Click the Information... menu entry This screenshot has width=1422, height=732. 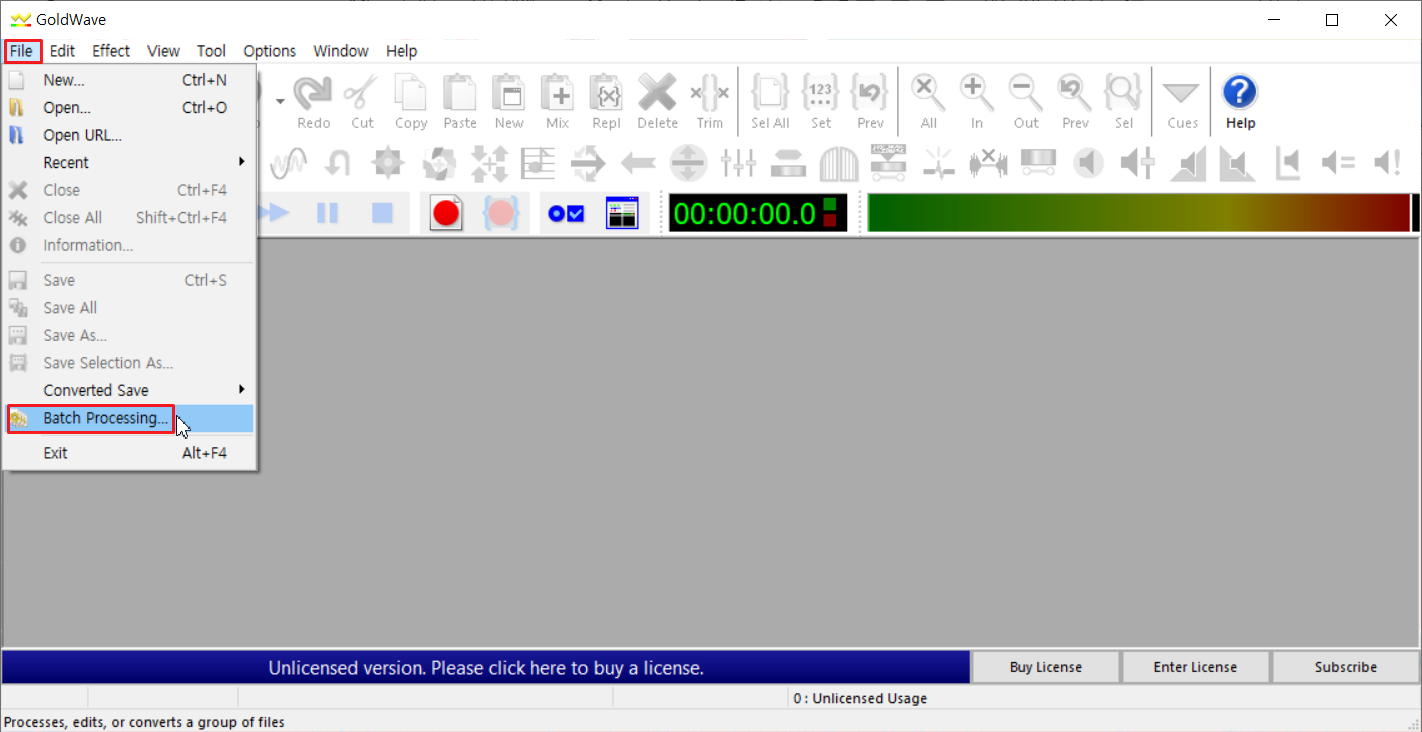click(x=129, y=245)
